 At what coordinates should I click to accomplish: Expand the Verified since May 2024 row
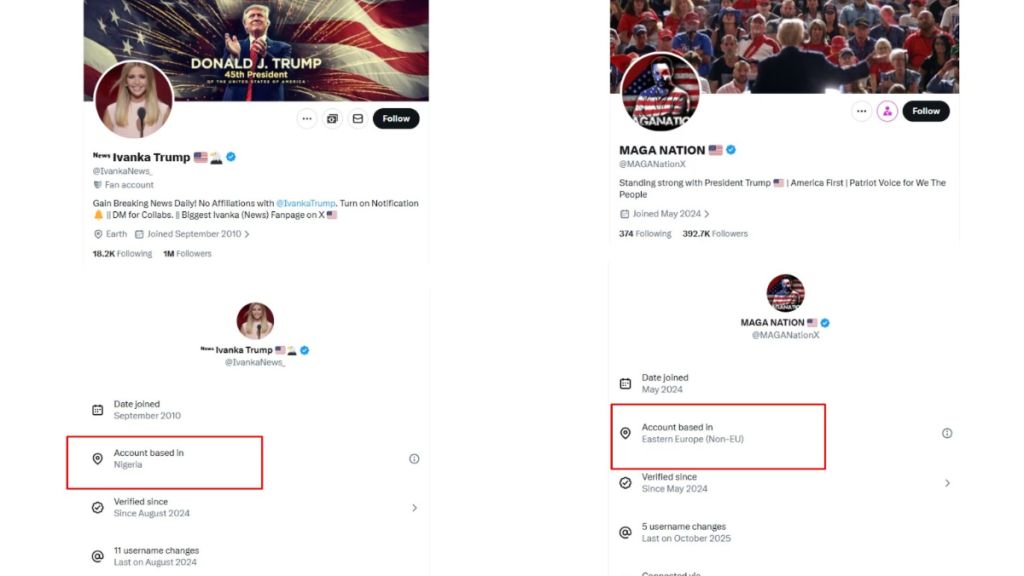coord(947,483)
